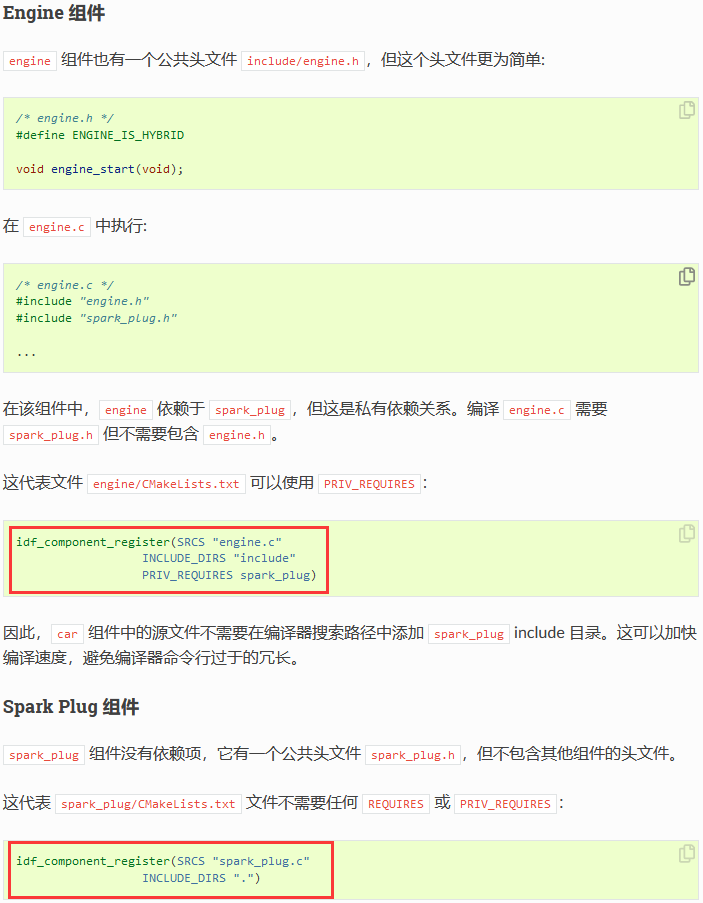Screen dimensions: 703x903
Task: Click code line 'INCLUDE_DIRS "include"'
Action: click(219, 559)
